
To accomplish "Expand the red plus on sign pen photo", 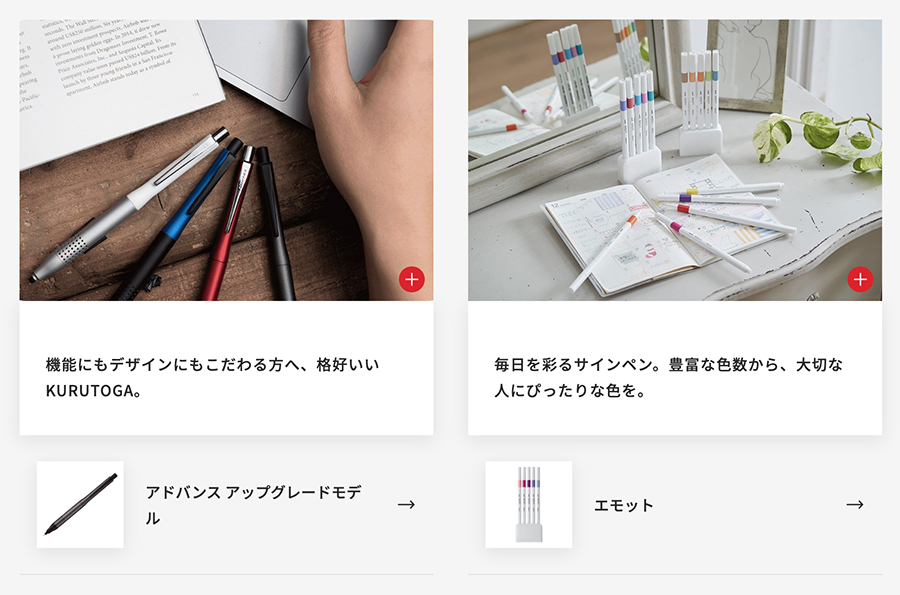I will click(860, 279).
